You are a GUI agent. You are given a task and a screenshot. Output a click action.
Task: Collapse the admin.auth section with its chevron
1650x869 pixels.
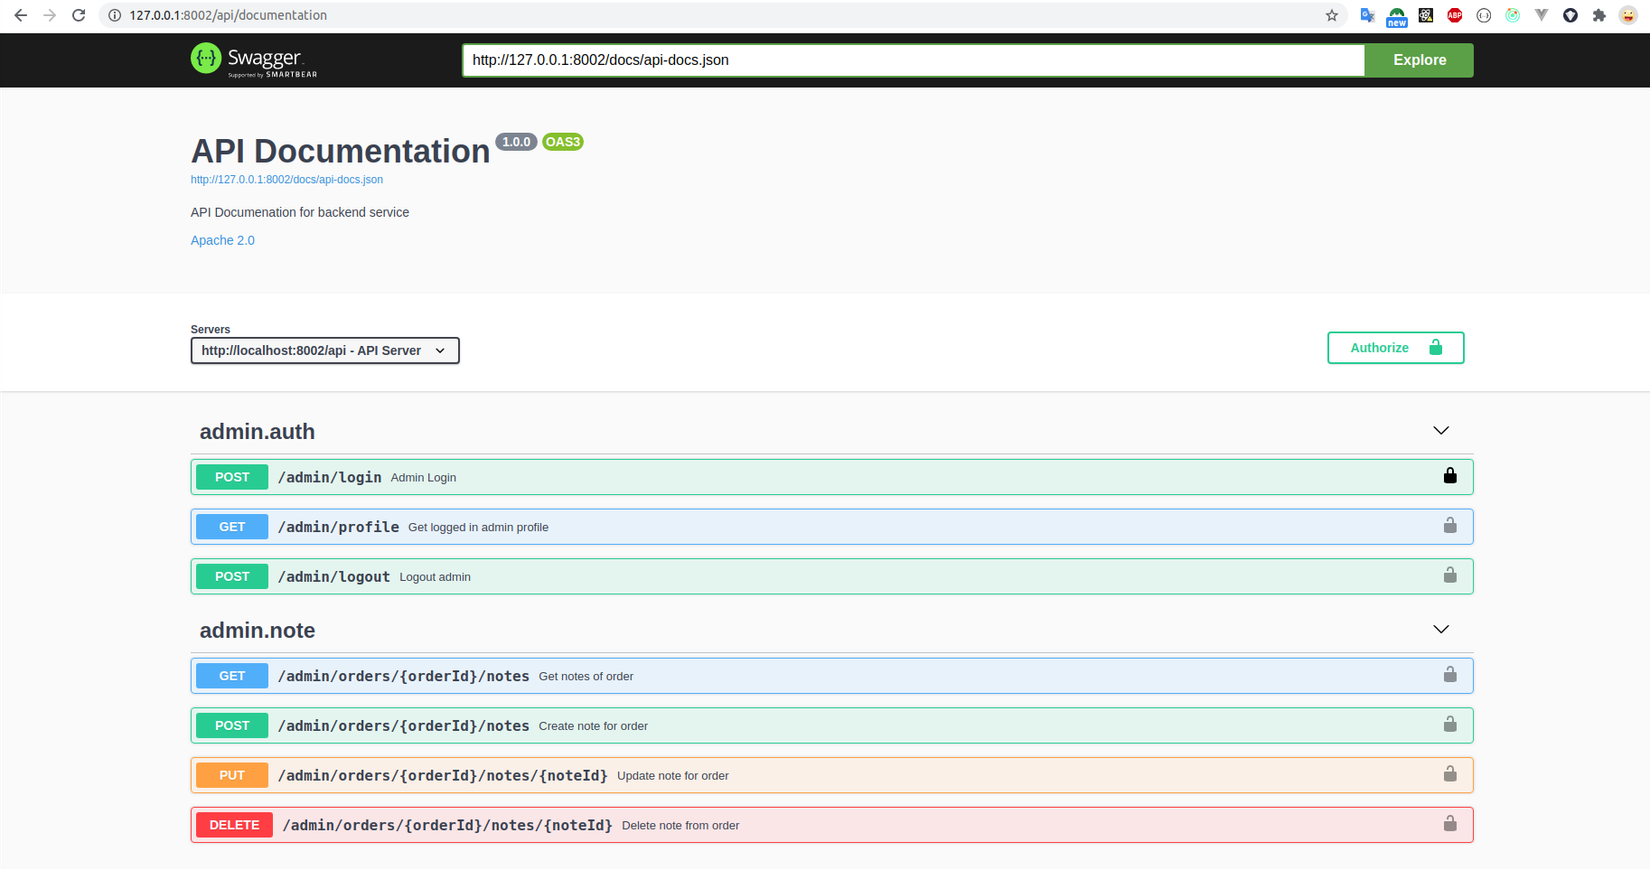coord(1441,431)
